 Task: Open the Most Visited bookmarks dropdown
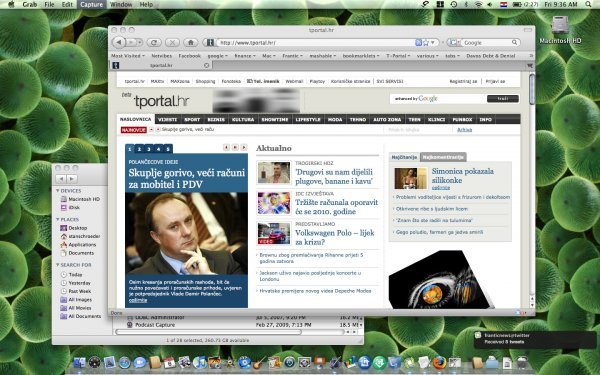128,56
